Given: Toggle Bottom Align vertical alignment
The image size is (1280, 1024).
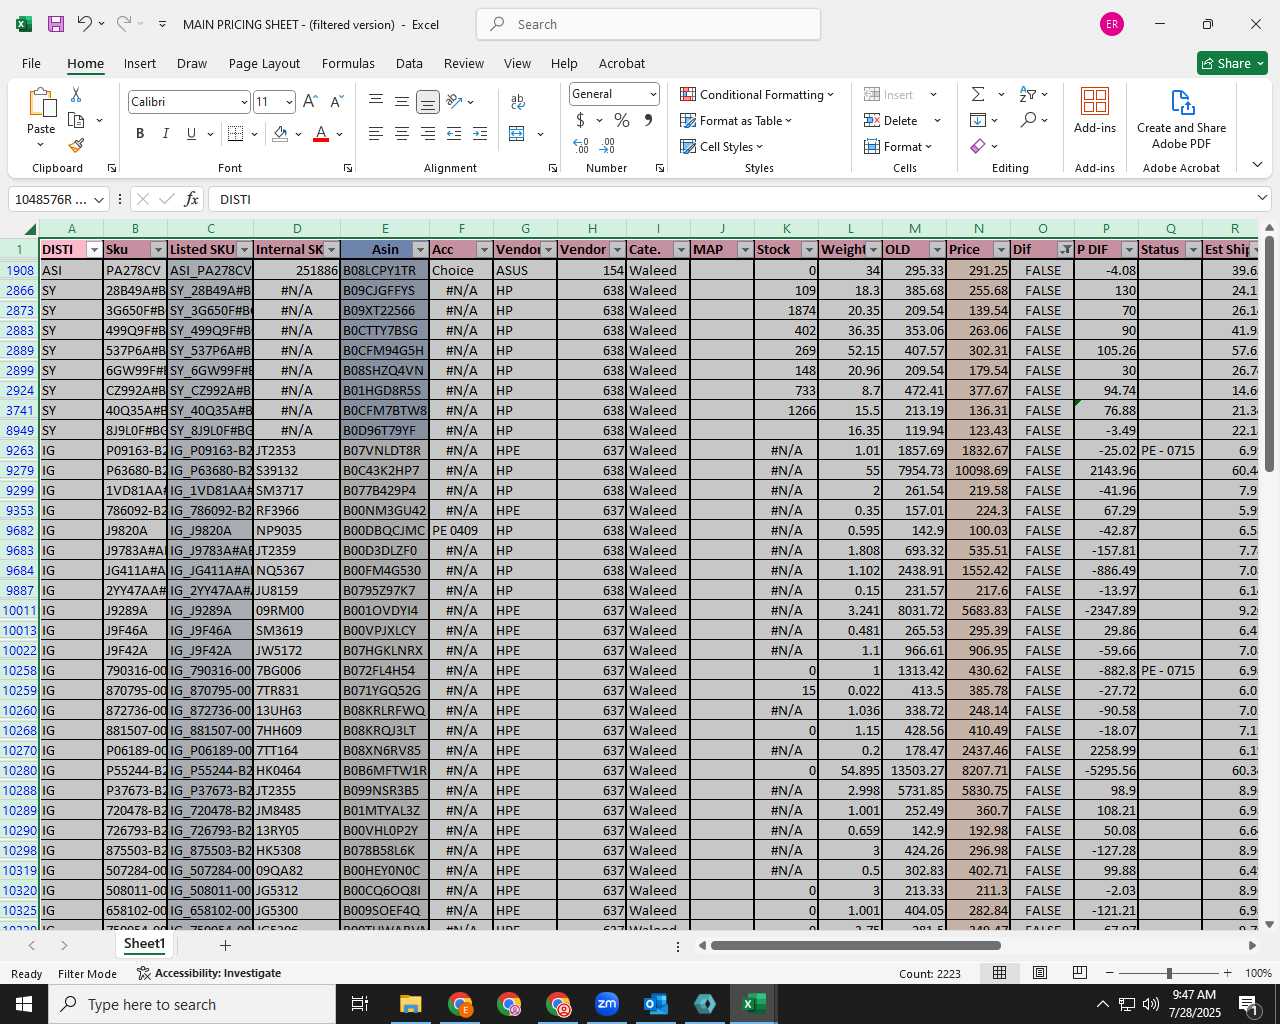Looking at the screenshot, I should (x=427, y=101).
